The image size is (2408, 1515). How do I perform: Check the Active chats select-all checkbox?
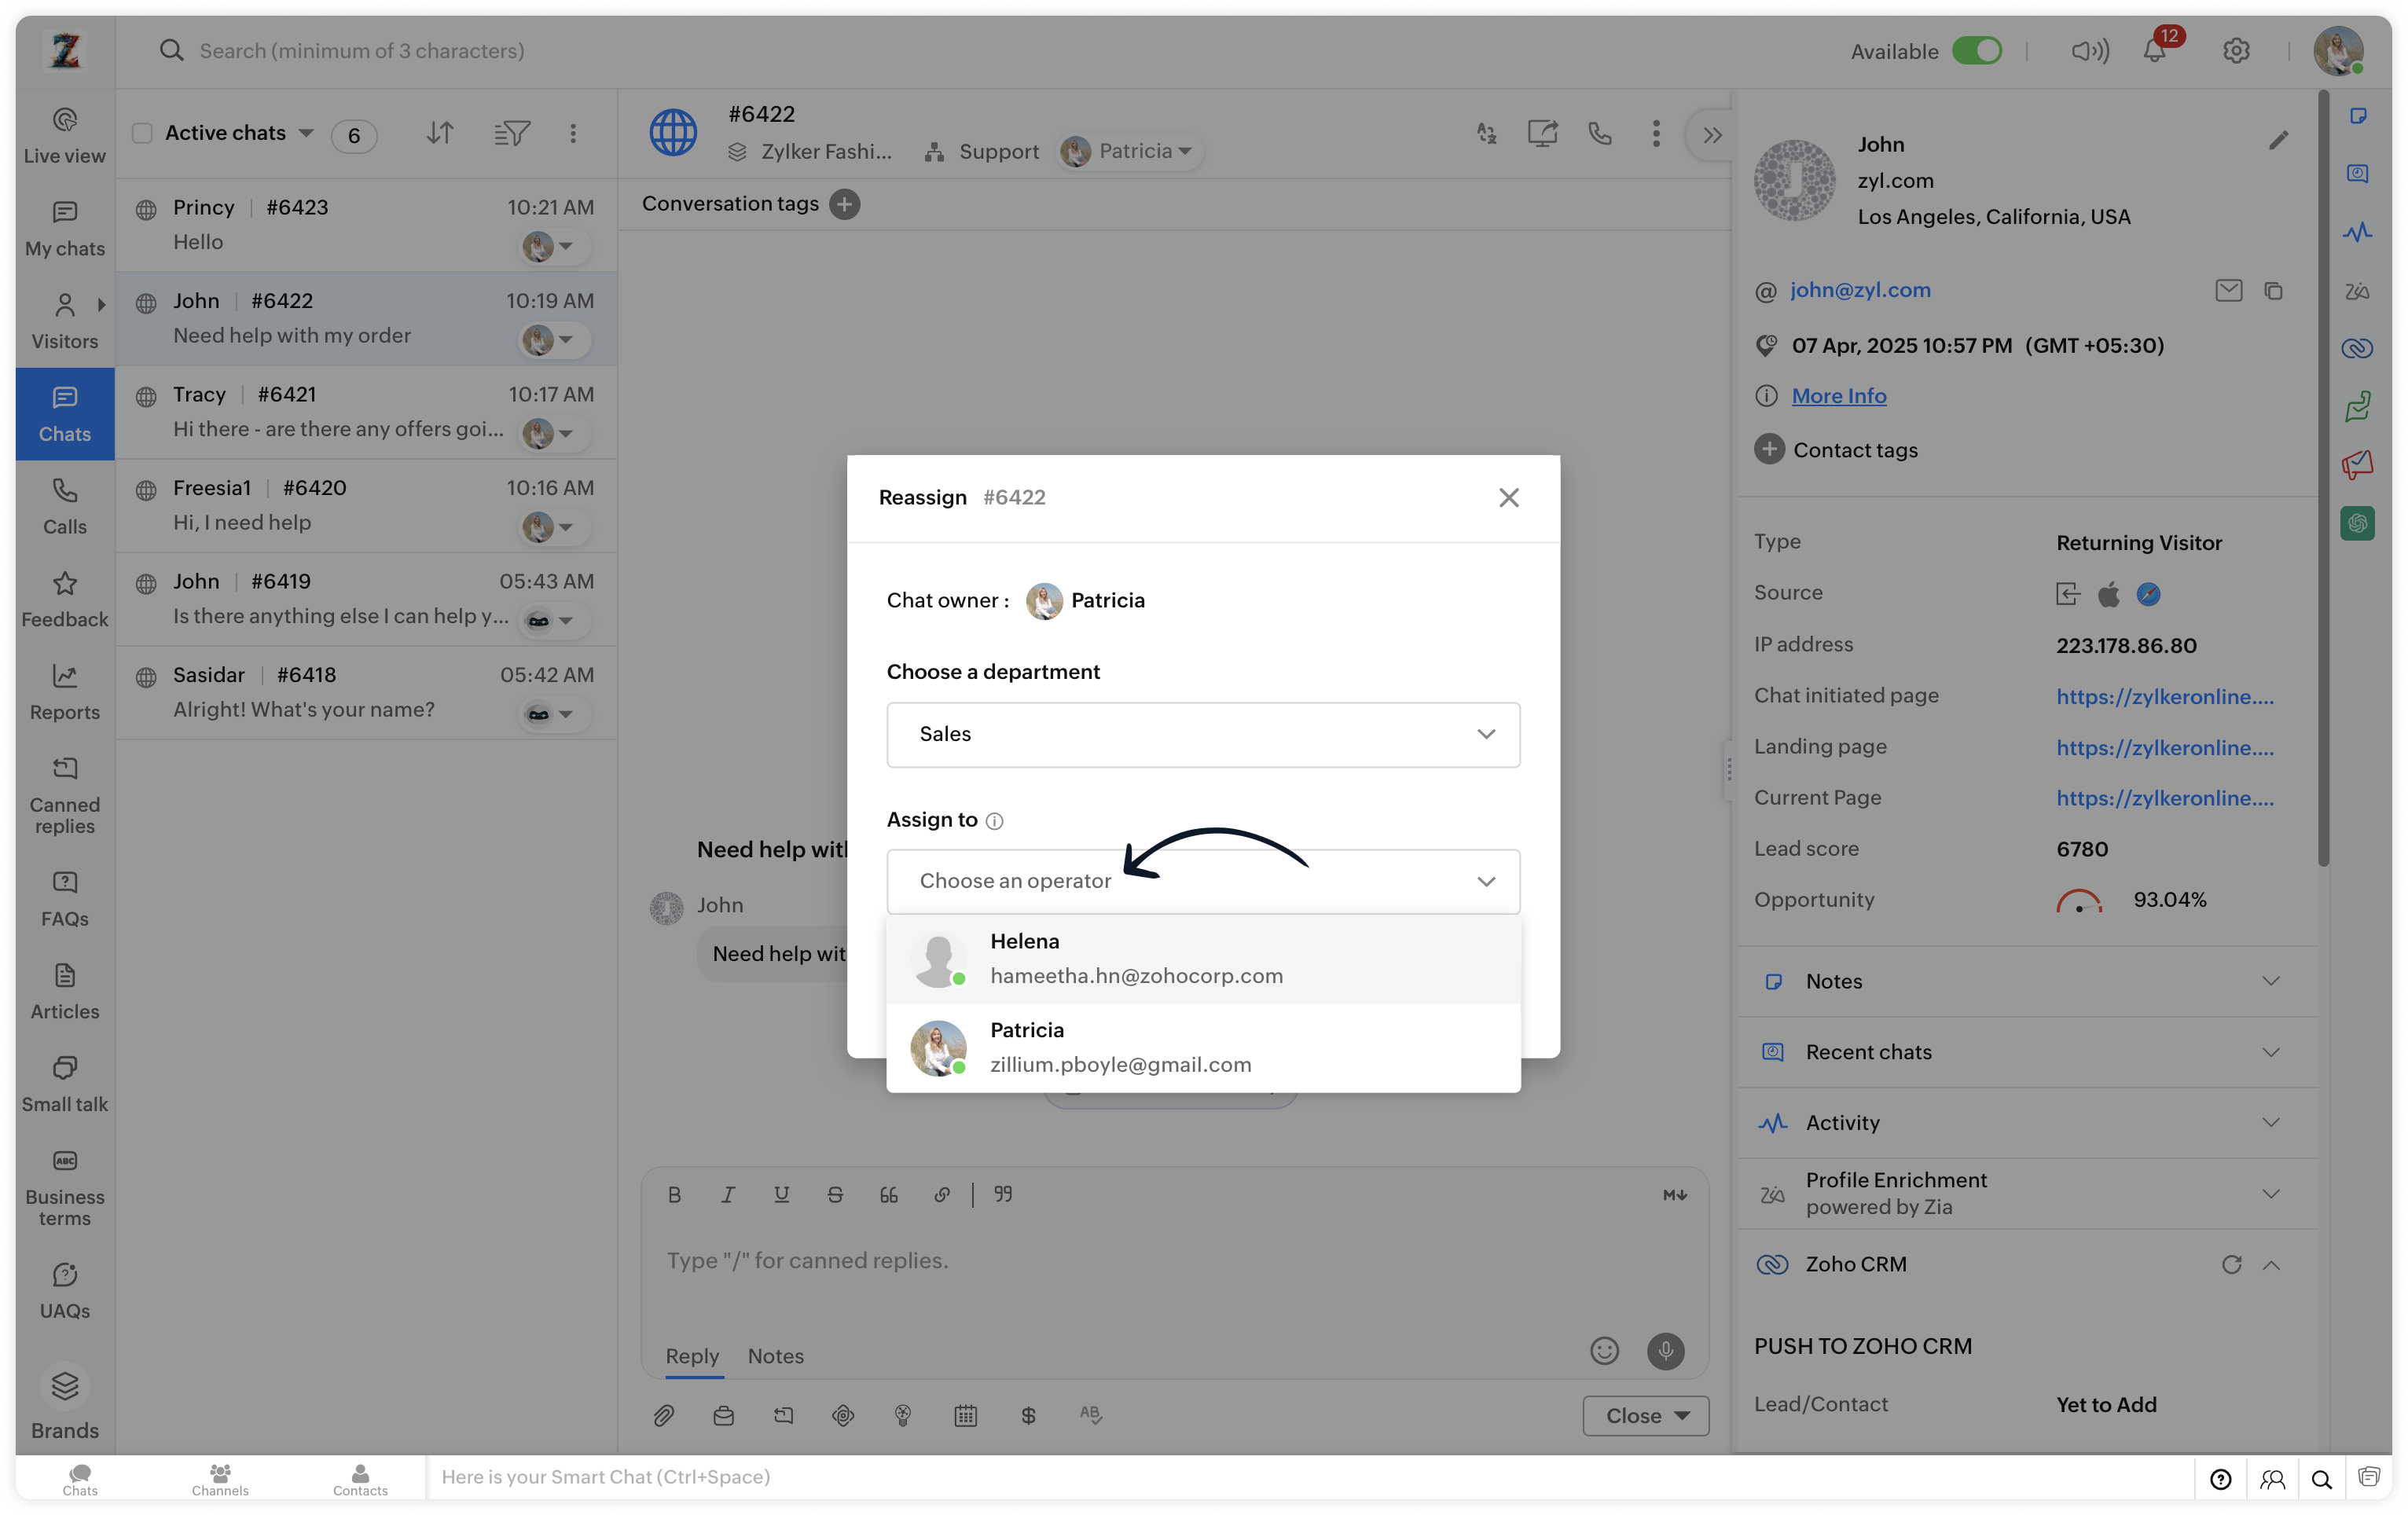(x=143, y=134)
